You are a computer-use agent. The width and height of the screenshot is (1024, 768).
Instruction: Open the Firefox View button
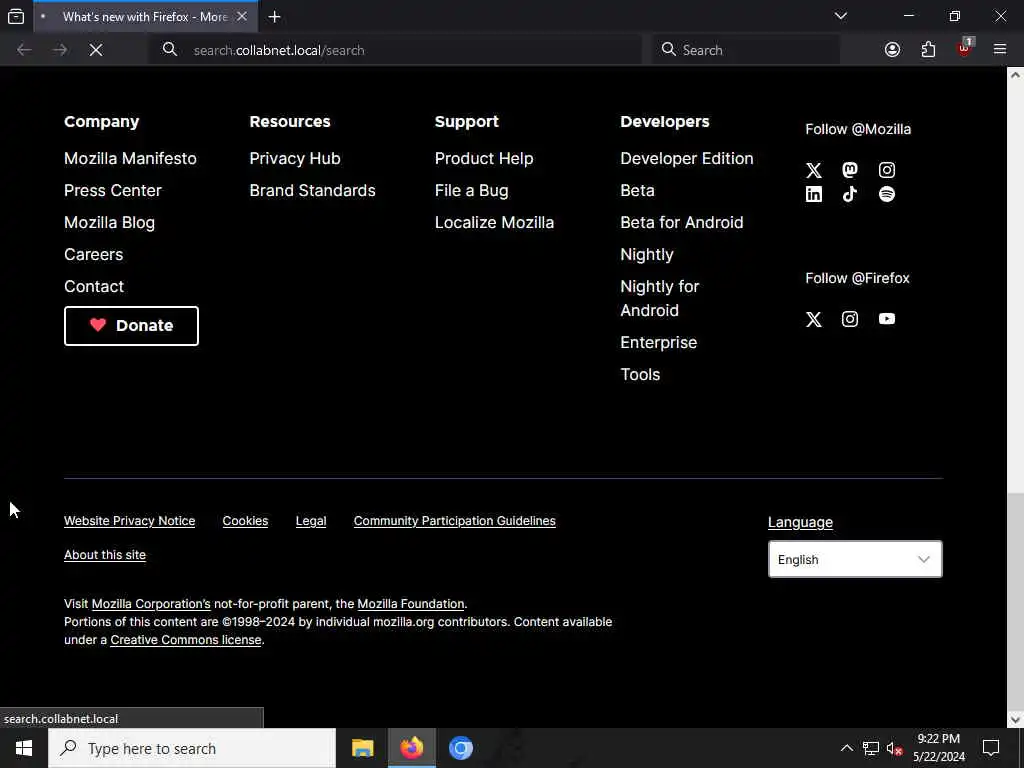click(x=16, y=16)
